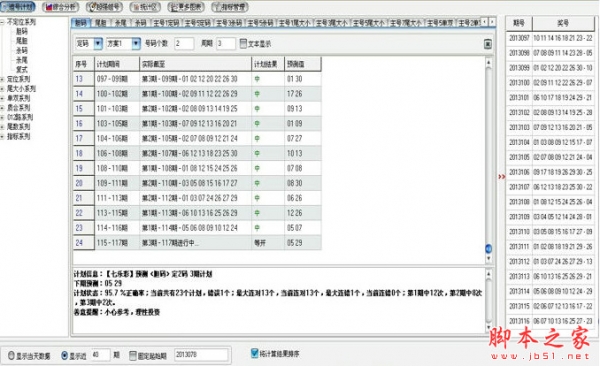Open the 更多图表 toolbar button

click(x=185, y=7)
